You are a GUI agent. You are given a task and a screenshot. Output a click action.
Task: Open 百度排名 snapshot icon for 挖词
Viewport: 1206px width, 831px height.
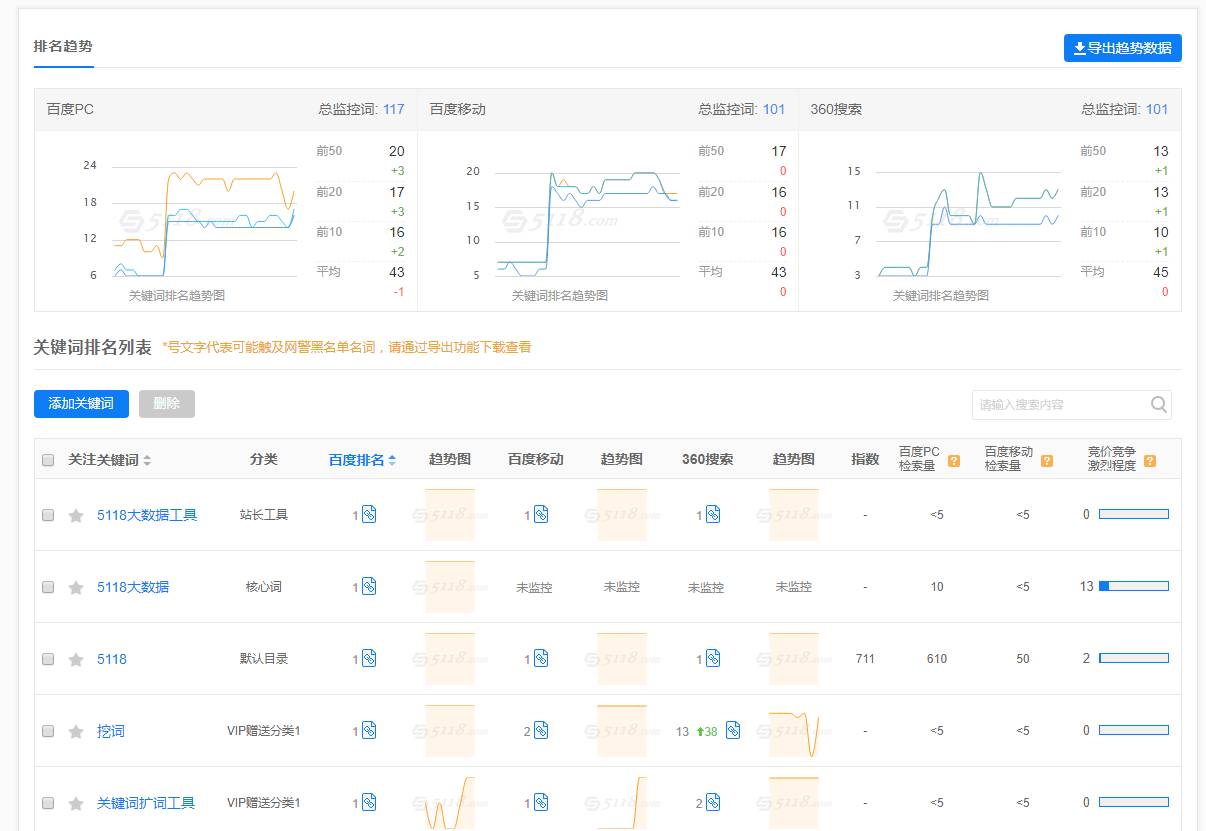click(x=369, y=730)
